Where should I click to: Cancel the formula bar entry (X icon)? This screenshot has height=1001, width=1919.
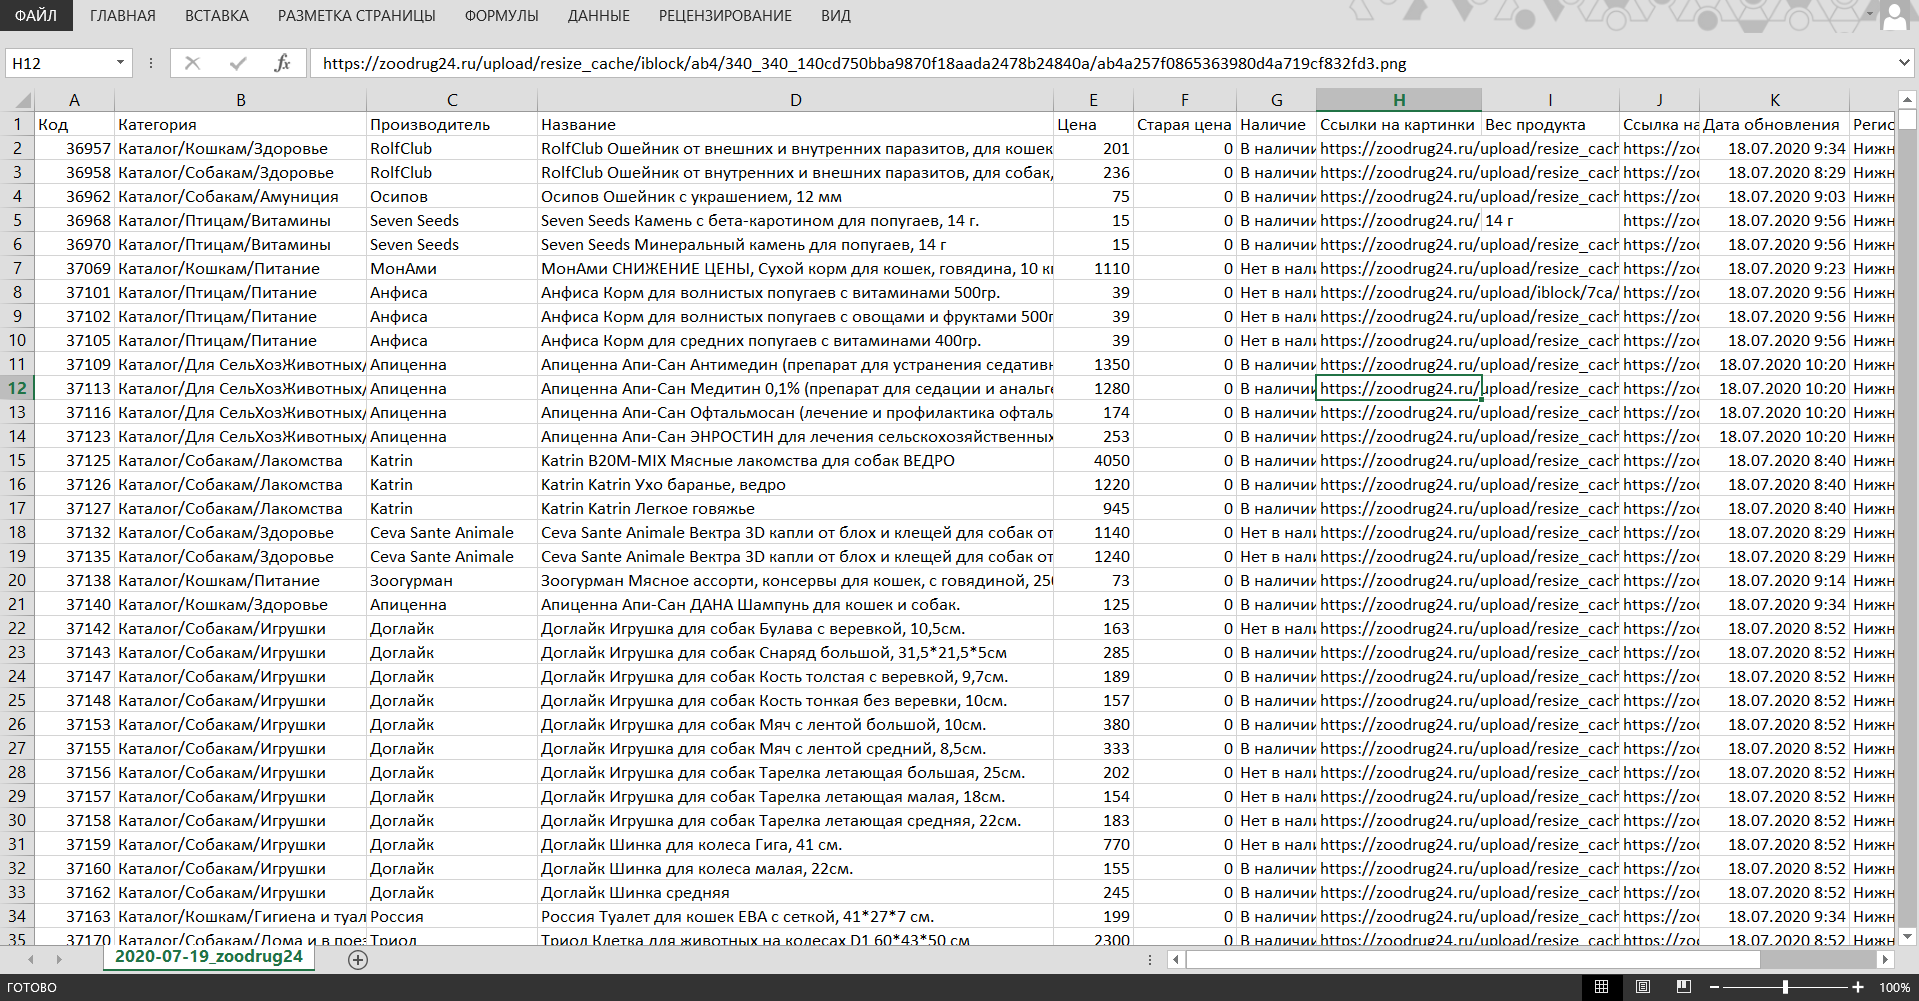192,63
